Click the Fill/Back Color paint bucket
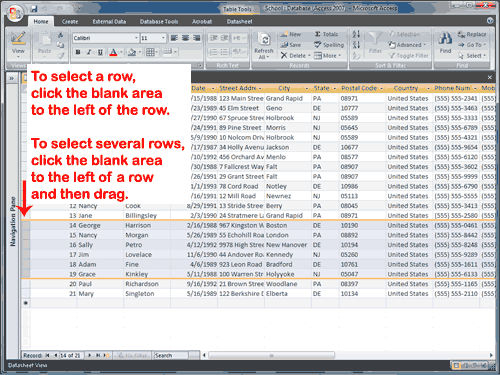The width and height of the screenshot is (500, 375). tap(132, 52)
